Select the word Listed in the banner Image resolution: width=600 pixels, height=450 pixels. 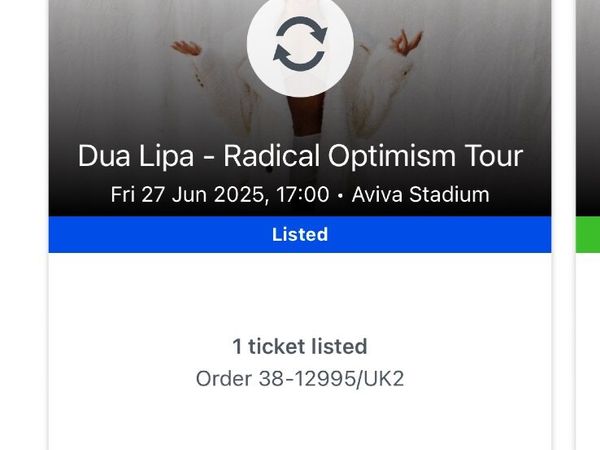(x=300, y=234)
